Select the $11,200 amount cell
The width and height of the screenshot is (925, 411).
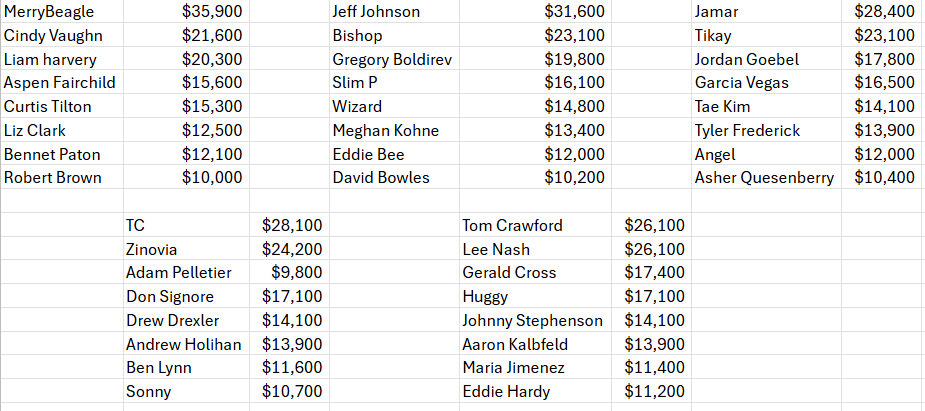pos(654,392)
